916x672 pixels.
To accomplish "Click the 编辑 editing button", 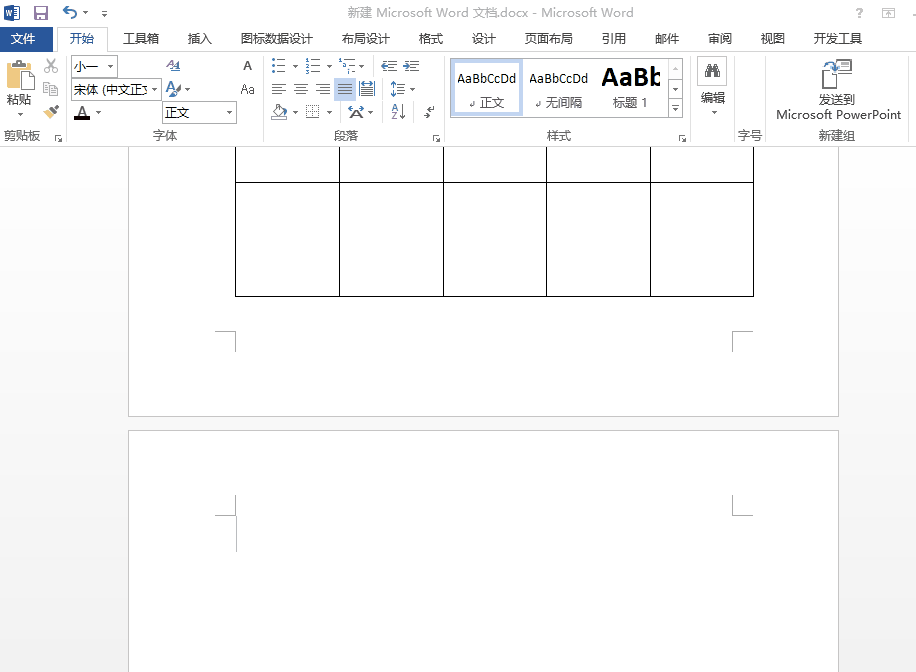I will 712,85.
